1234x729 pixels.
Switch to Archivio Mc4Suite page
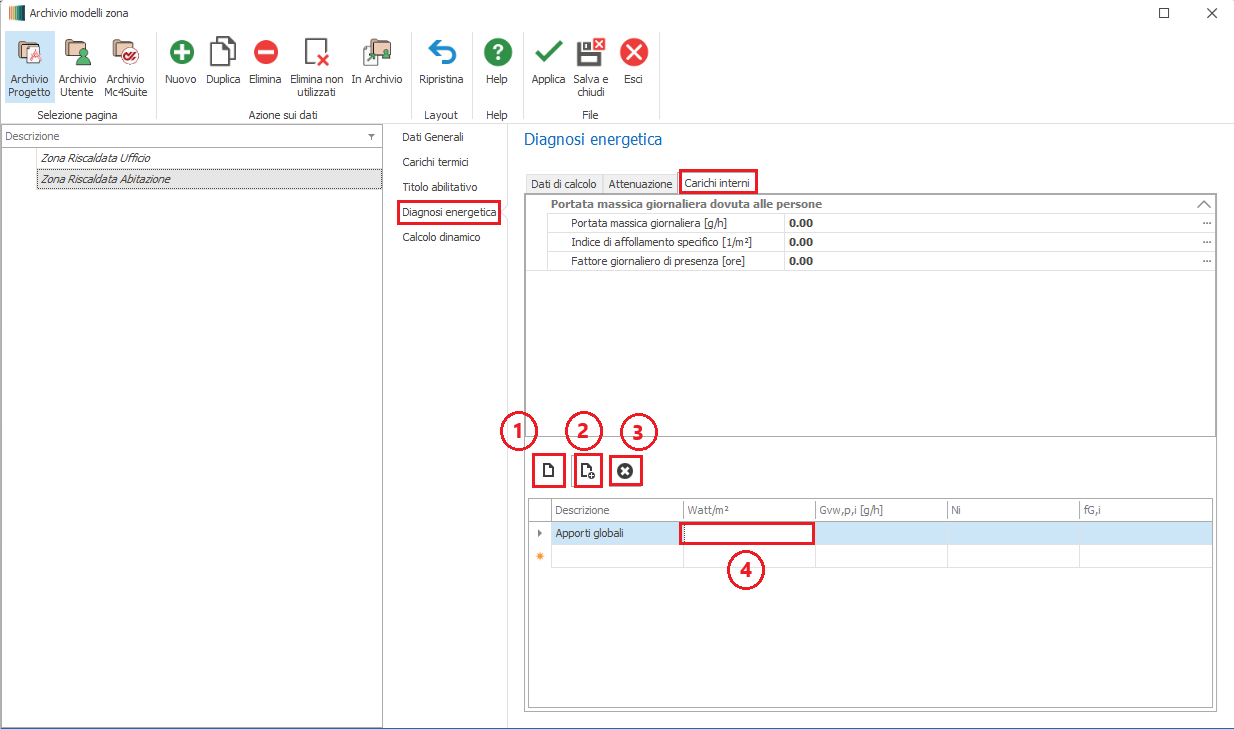pos(125,66)
